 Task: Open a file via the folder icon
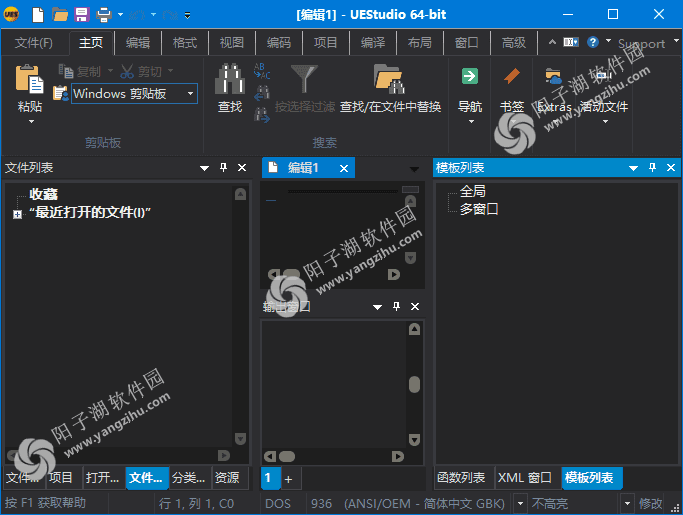point(60,14)
